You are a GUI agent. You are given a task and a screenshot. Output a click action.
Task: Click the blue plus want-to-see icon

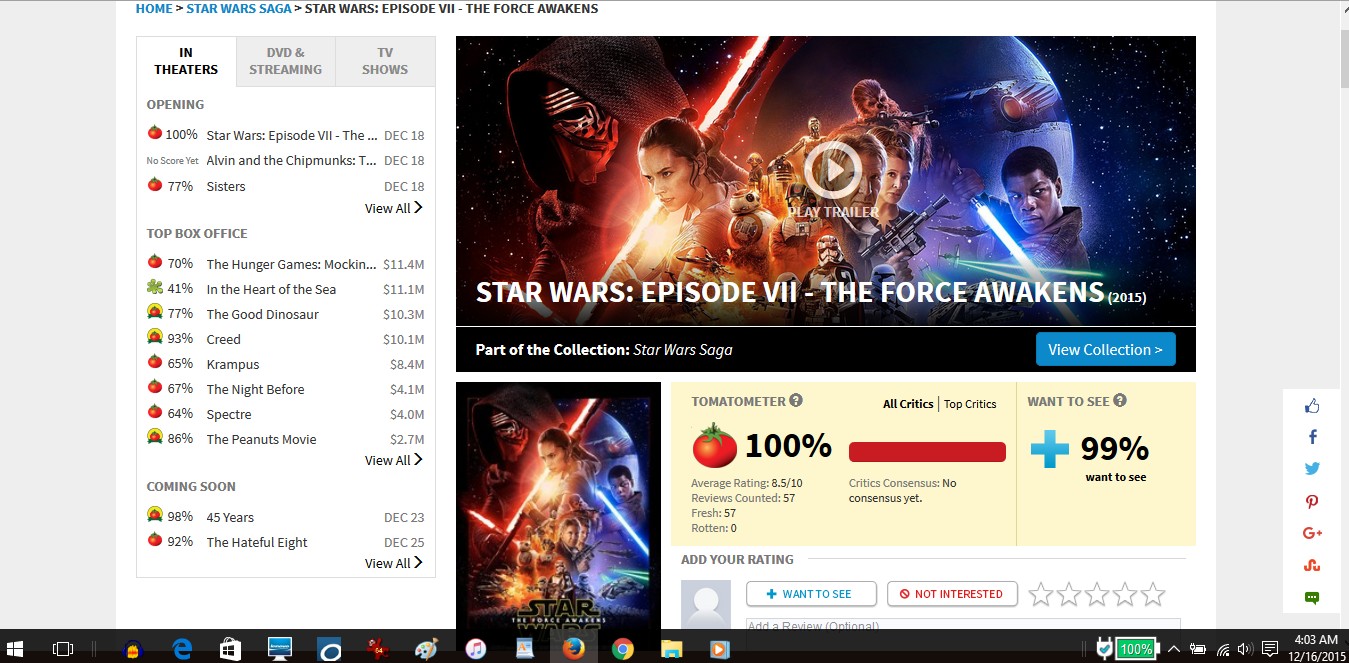[x=1050, y=449]
